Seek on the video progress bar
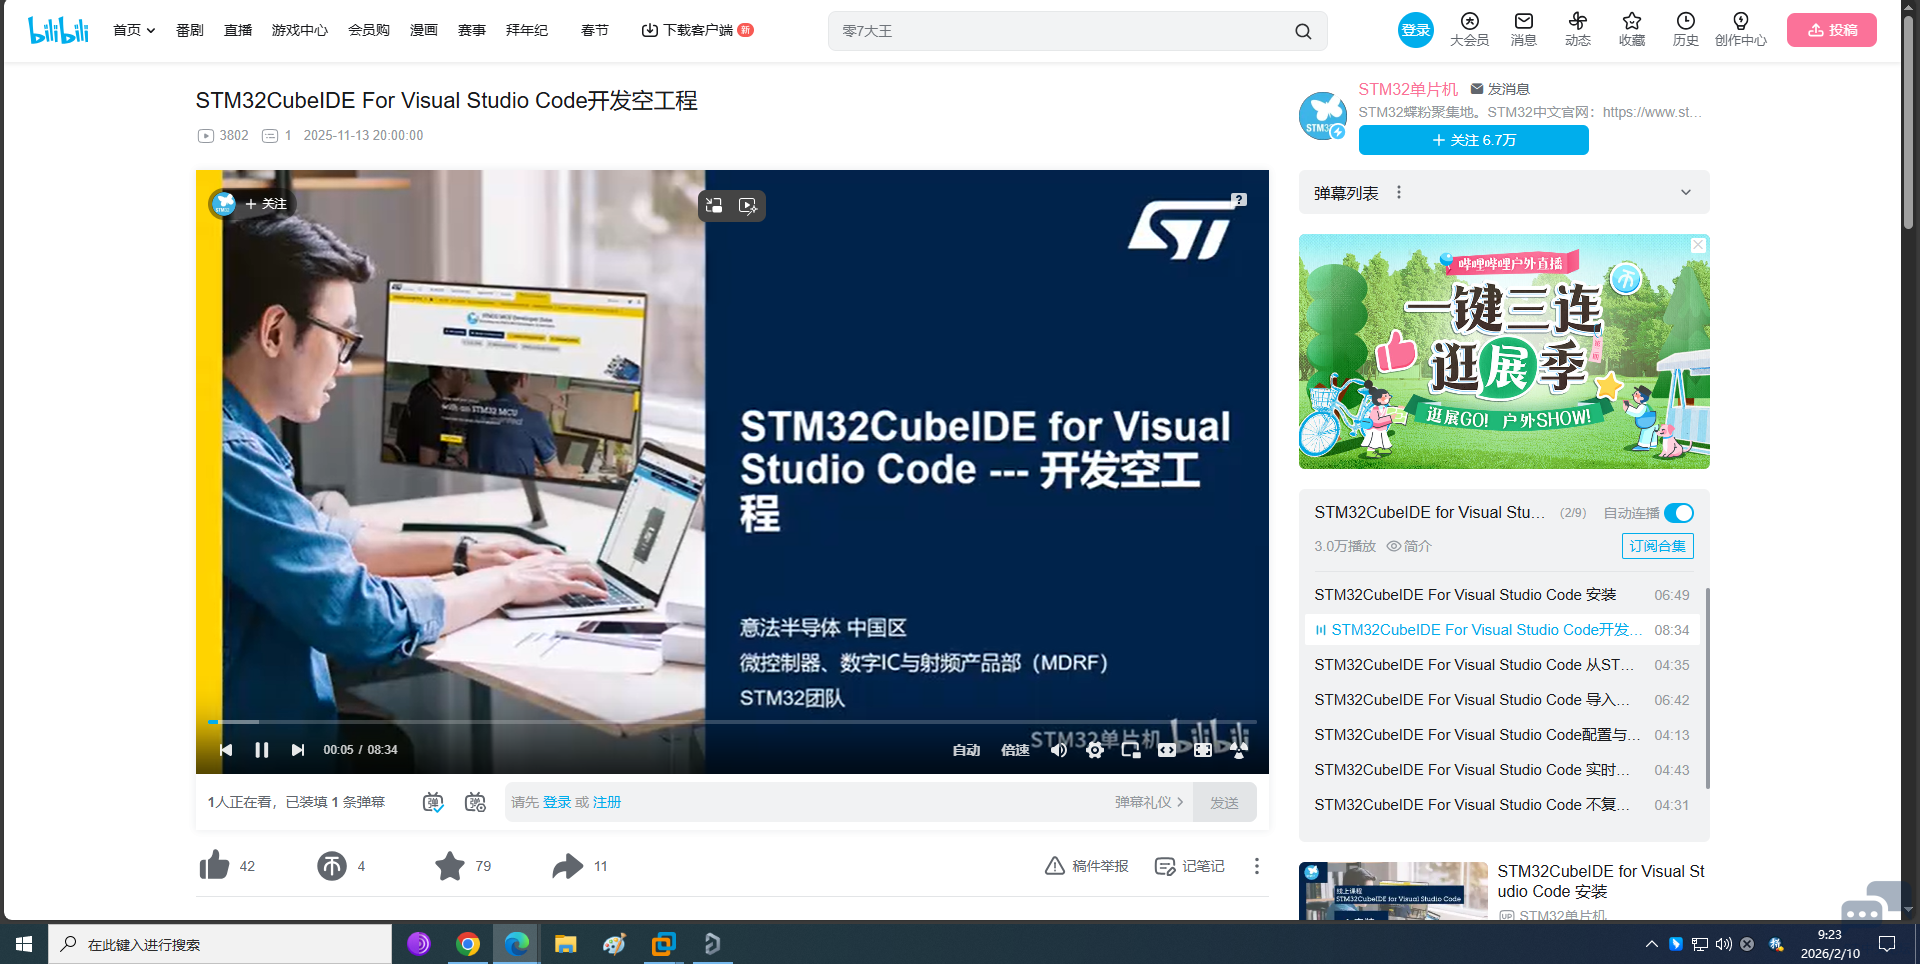The image size is (1920, 964). pos(732,721)
